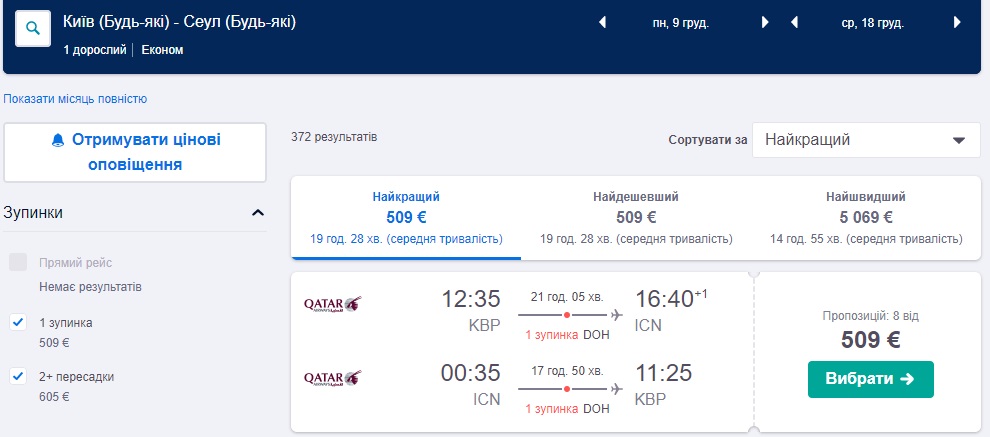Screen dimensions: 990x437
Task: Click the Київ - Сеул route search field
Action: point(180,22)
